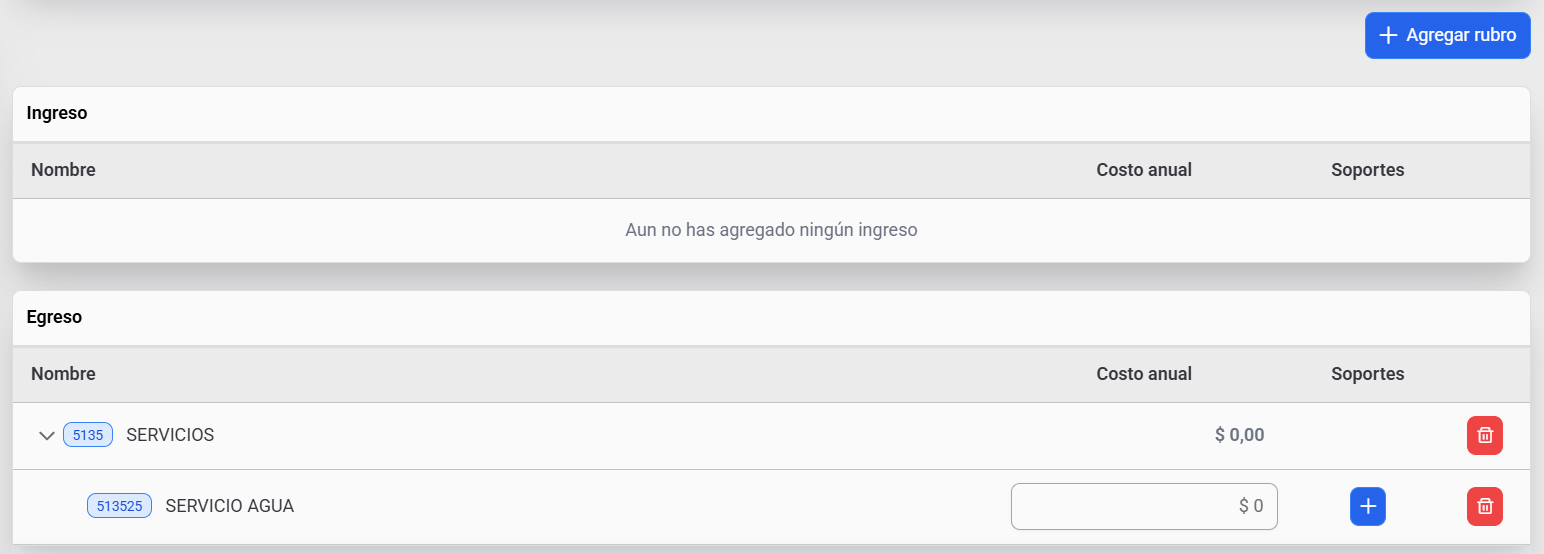Click Costo anual header in Ingreso table
The width and height of the screenshot is (1544, 554).
1144,170
